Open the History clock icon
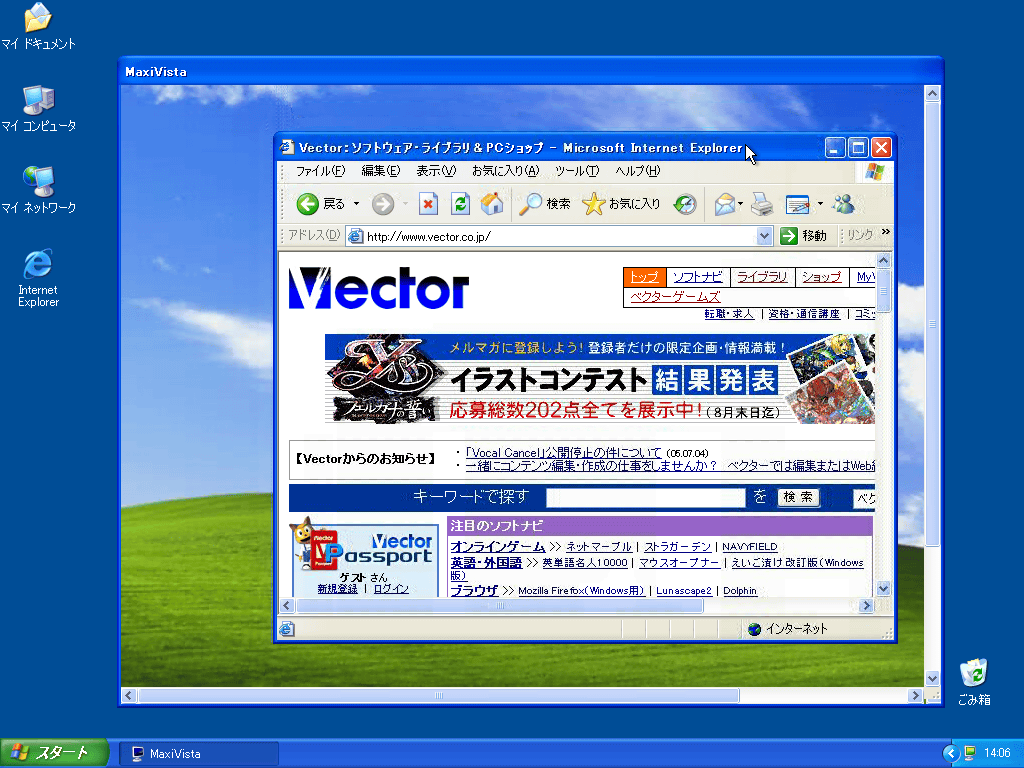Viewport: 1024px width, 768px height. click(x=685, y=204)
